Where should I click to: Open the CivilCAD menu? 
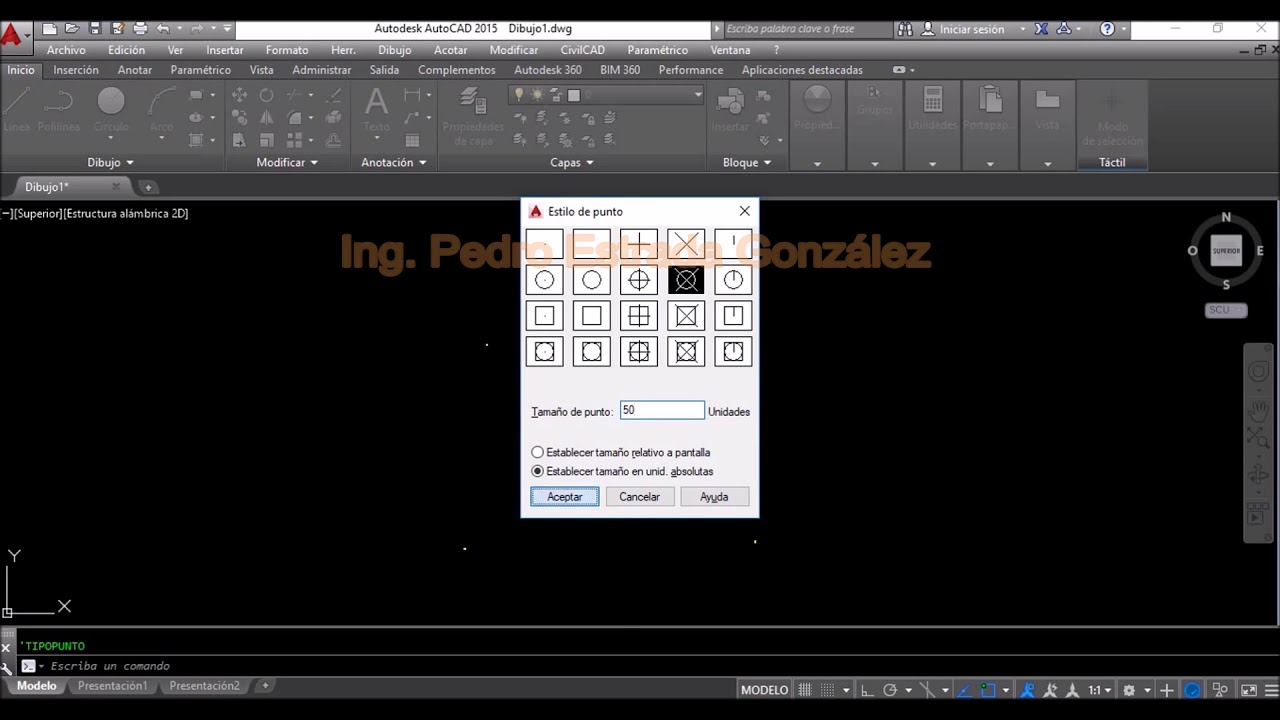[x=583, y=50]
